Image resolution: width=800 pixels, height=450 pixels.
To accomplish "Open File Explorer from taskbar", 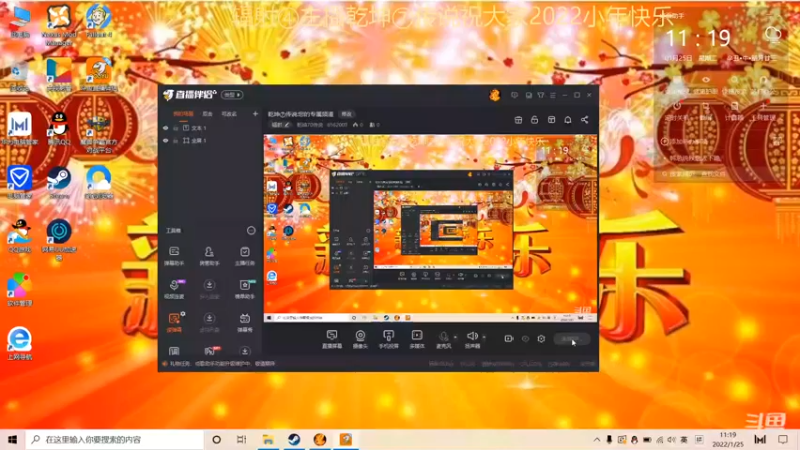I will [268, 439].
